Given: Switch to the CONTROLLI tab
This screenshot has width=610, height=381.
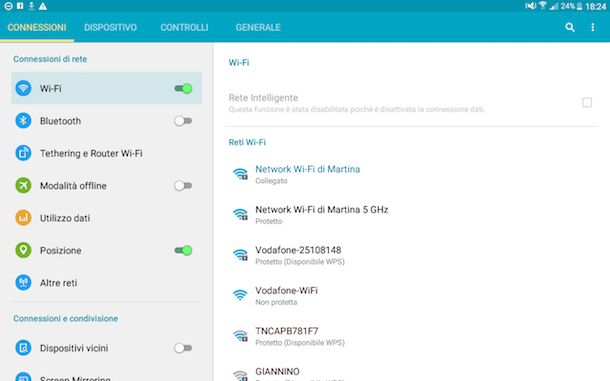Looking at the screenshot, I should tap(184, 27).
